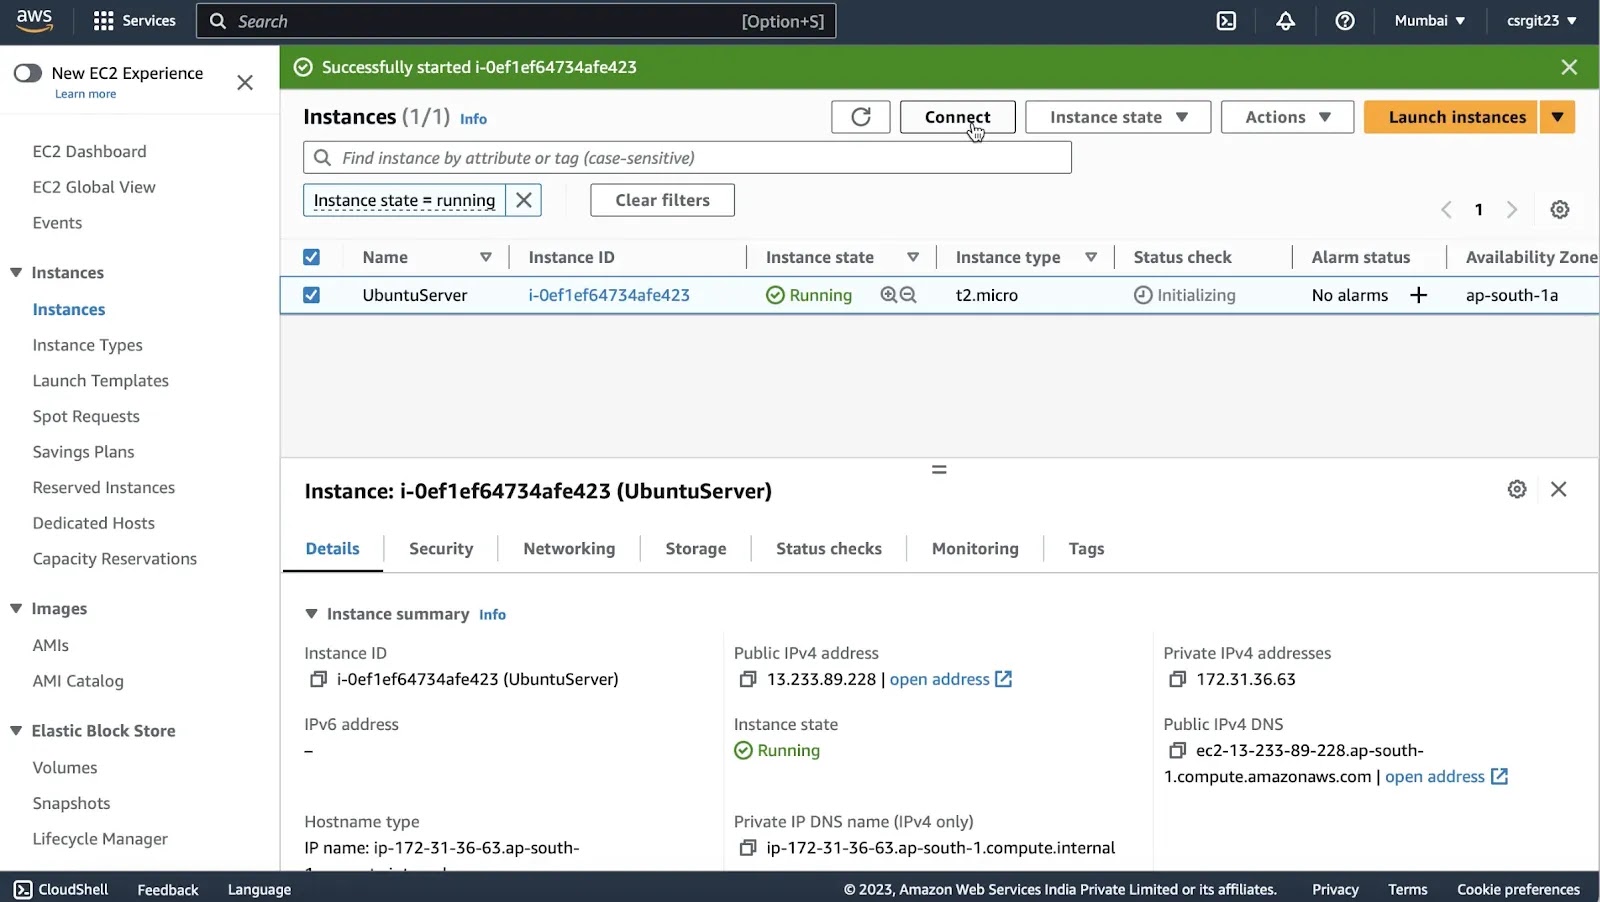Viewport: 1600px width, 902px height.
Task: Open the Launch instances split arrow
Action: [x=1557, y=117]
